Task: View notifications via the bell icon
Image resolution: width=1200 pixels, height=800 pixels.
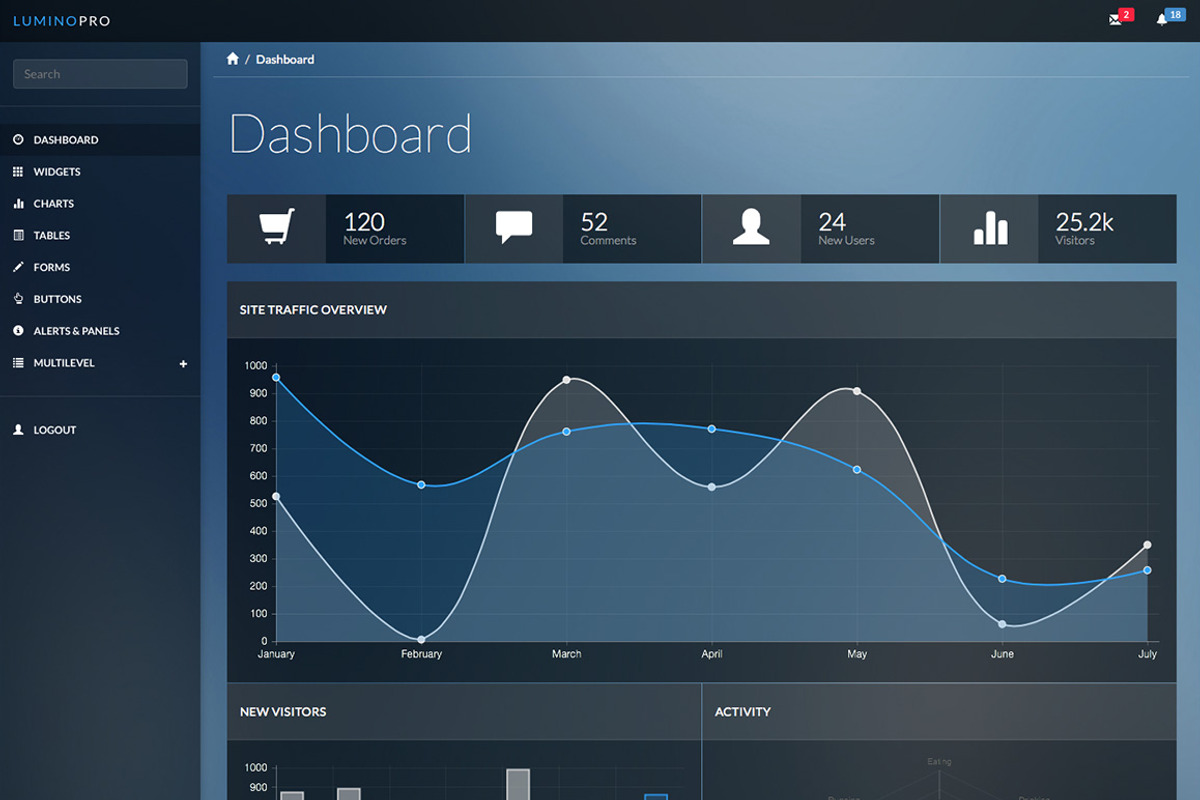Action: point(1160,20)
